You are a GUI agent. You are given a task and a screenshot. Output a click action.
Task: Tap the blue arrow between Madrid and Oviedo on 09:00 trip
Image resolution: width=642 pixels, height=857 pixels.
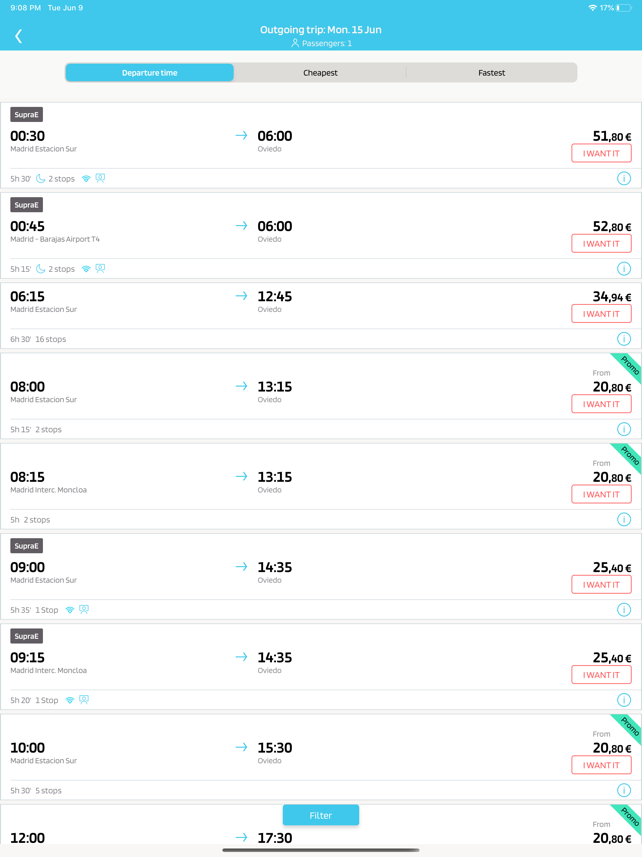click(x=239, y=565)
